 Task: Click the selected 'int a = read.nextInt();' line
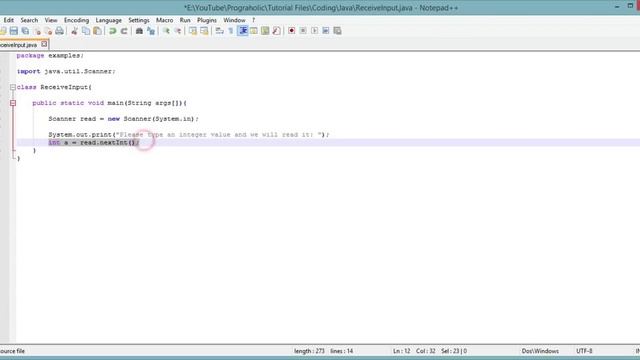point(93,142)
